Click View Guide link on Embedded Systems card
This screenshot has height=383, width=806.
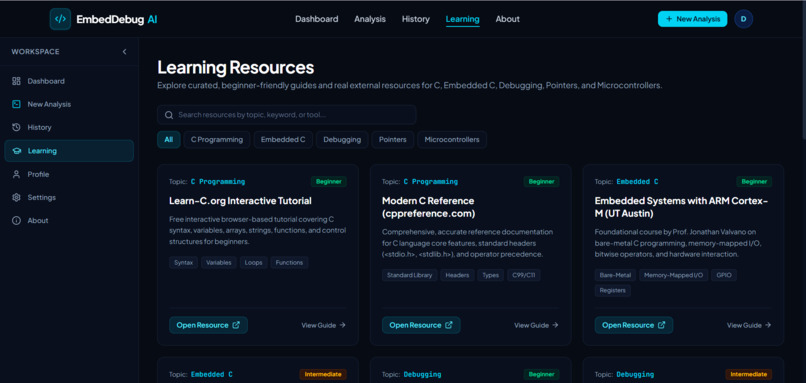coord(749,325)
